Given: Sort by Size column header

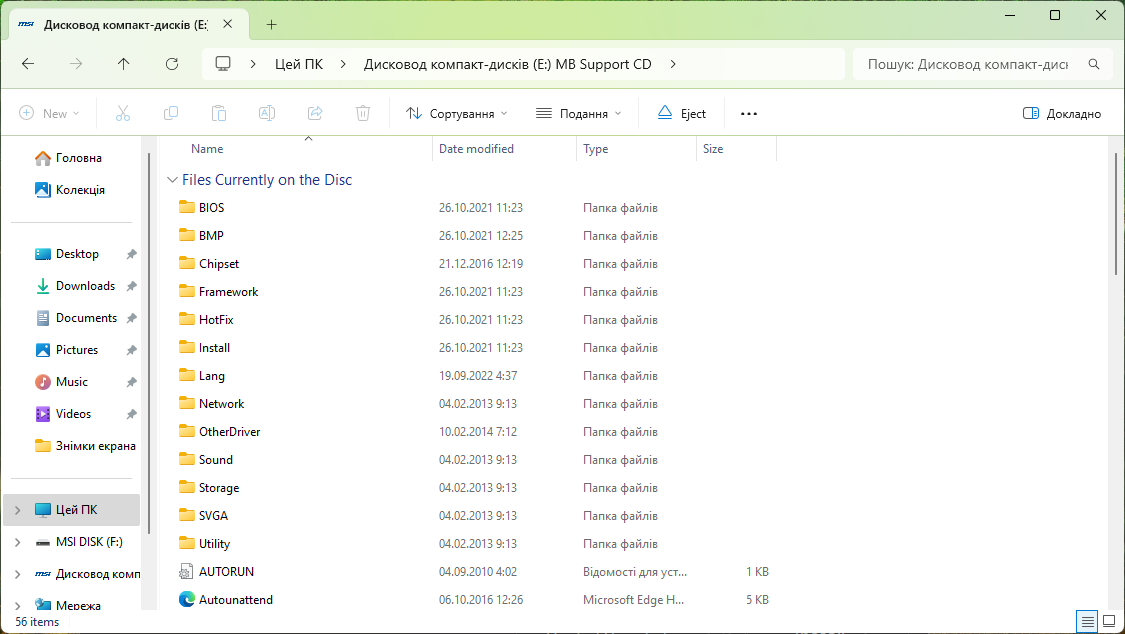Looking at the screenshot, I should (x=713, y=148).
